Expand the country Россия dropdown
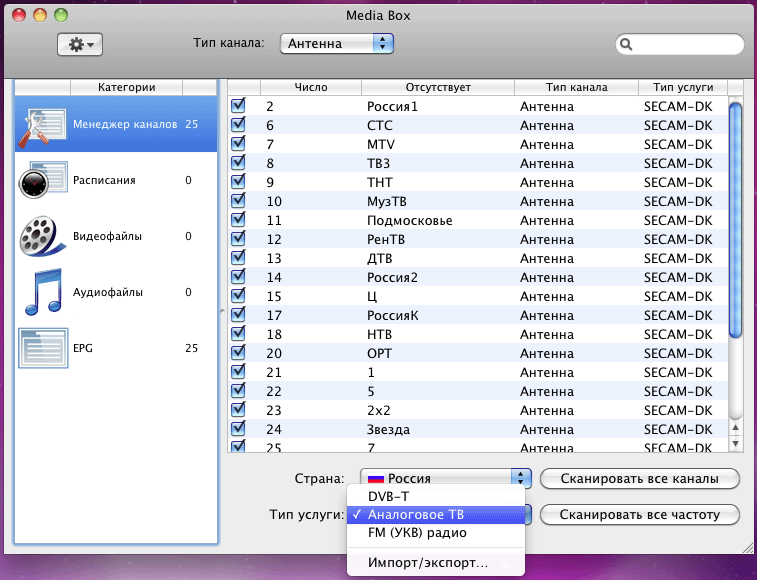The image size is (757, 580). (x=520, y=478)
